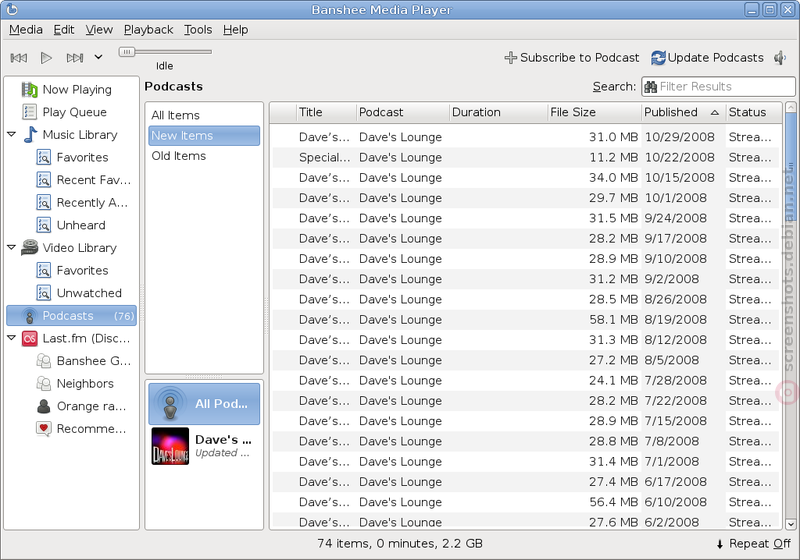Open the dropdown arrow beside next track
This screenshot has height=560, width=800.
click(98, 57)
